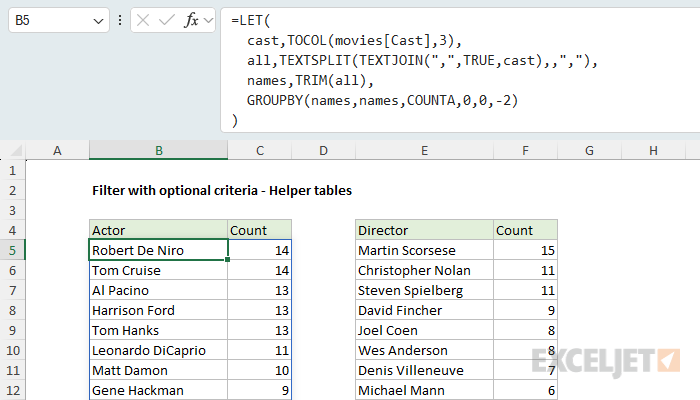Click the Cancel (X) formula icon

(x=143, y=20)
